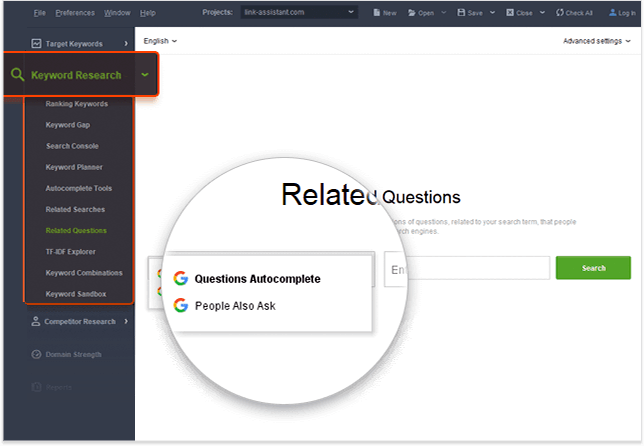Screen dimensions: 644x446
Task: Click the New project icon
Action: click(376, 13)
